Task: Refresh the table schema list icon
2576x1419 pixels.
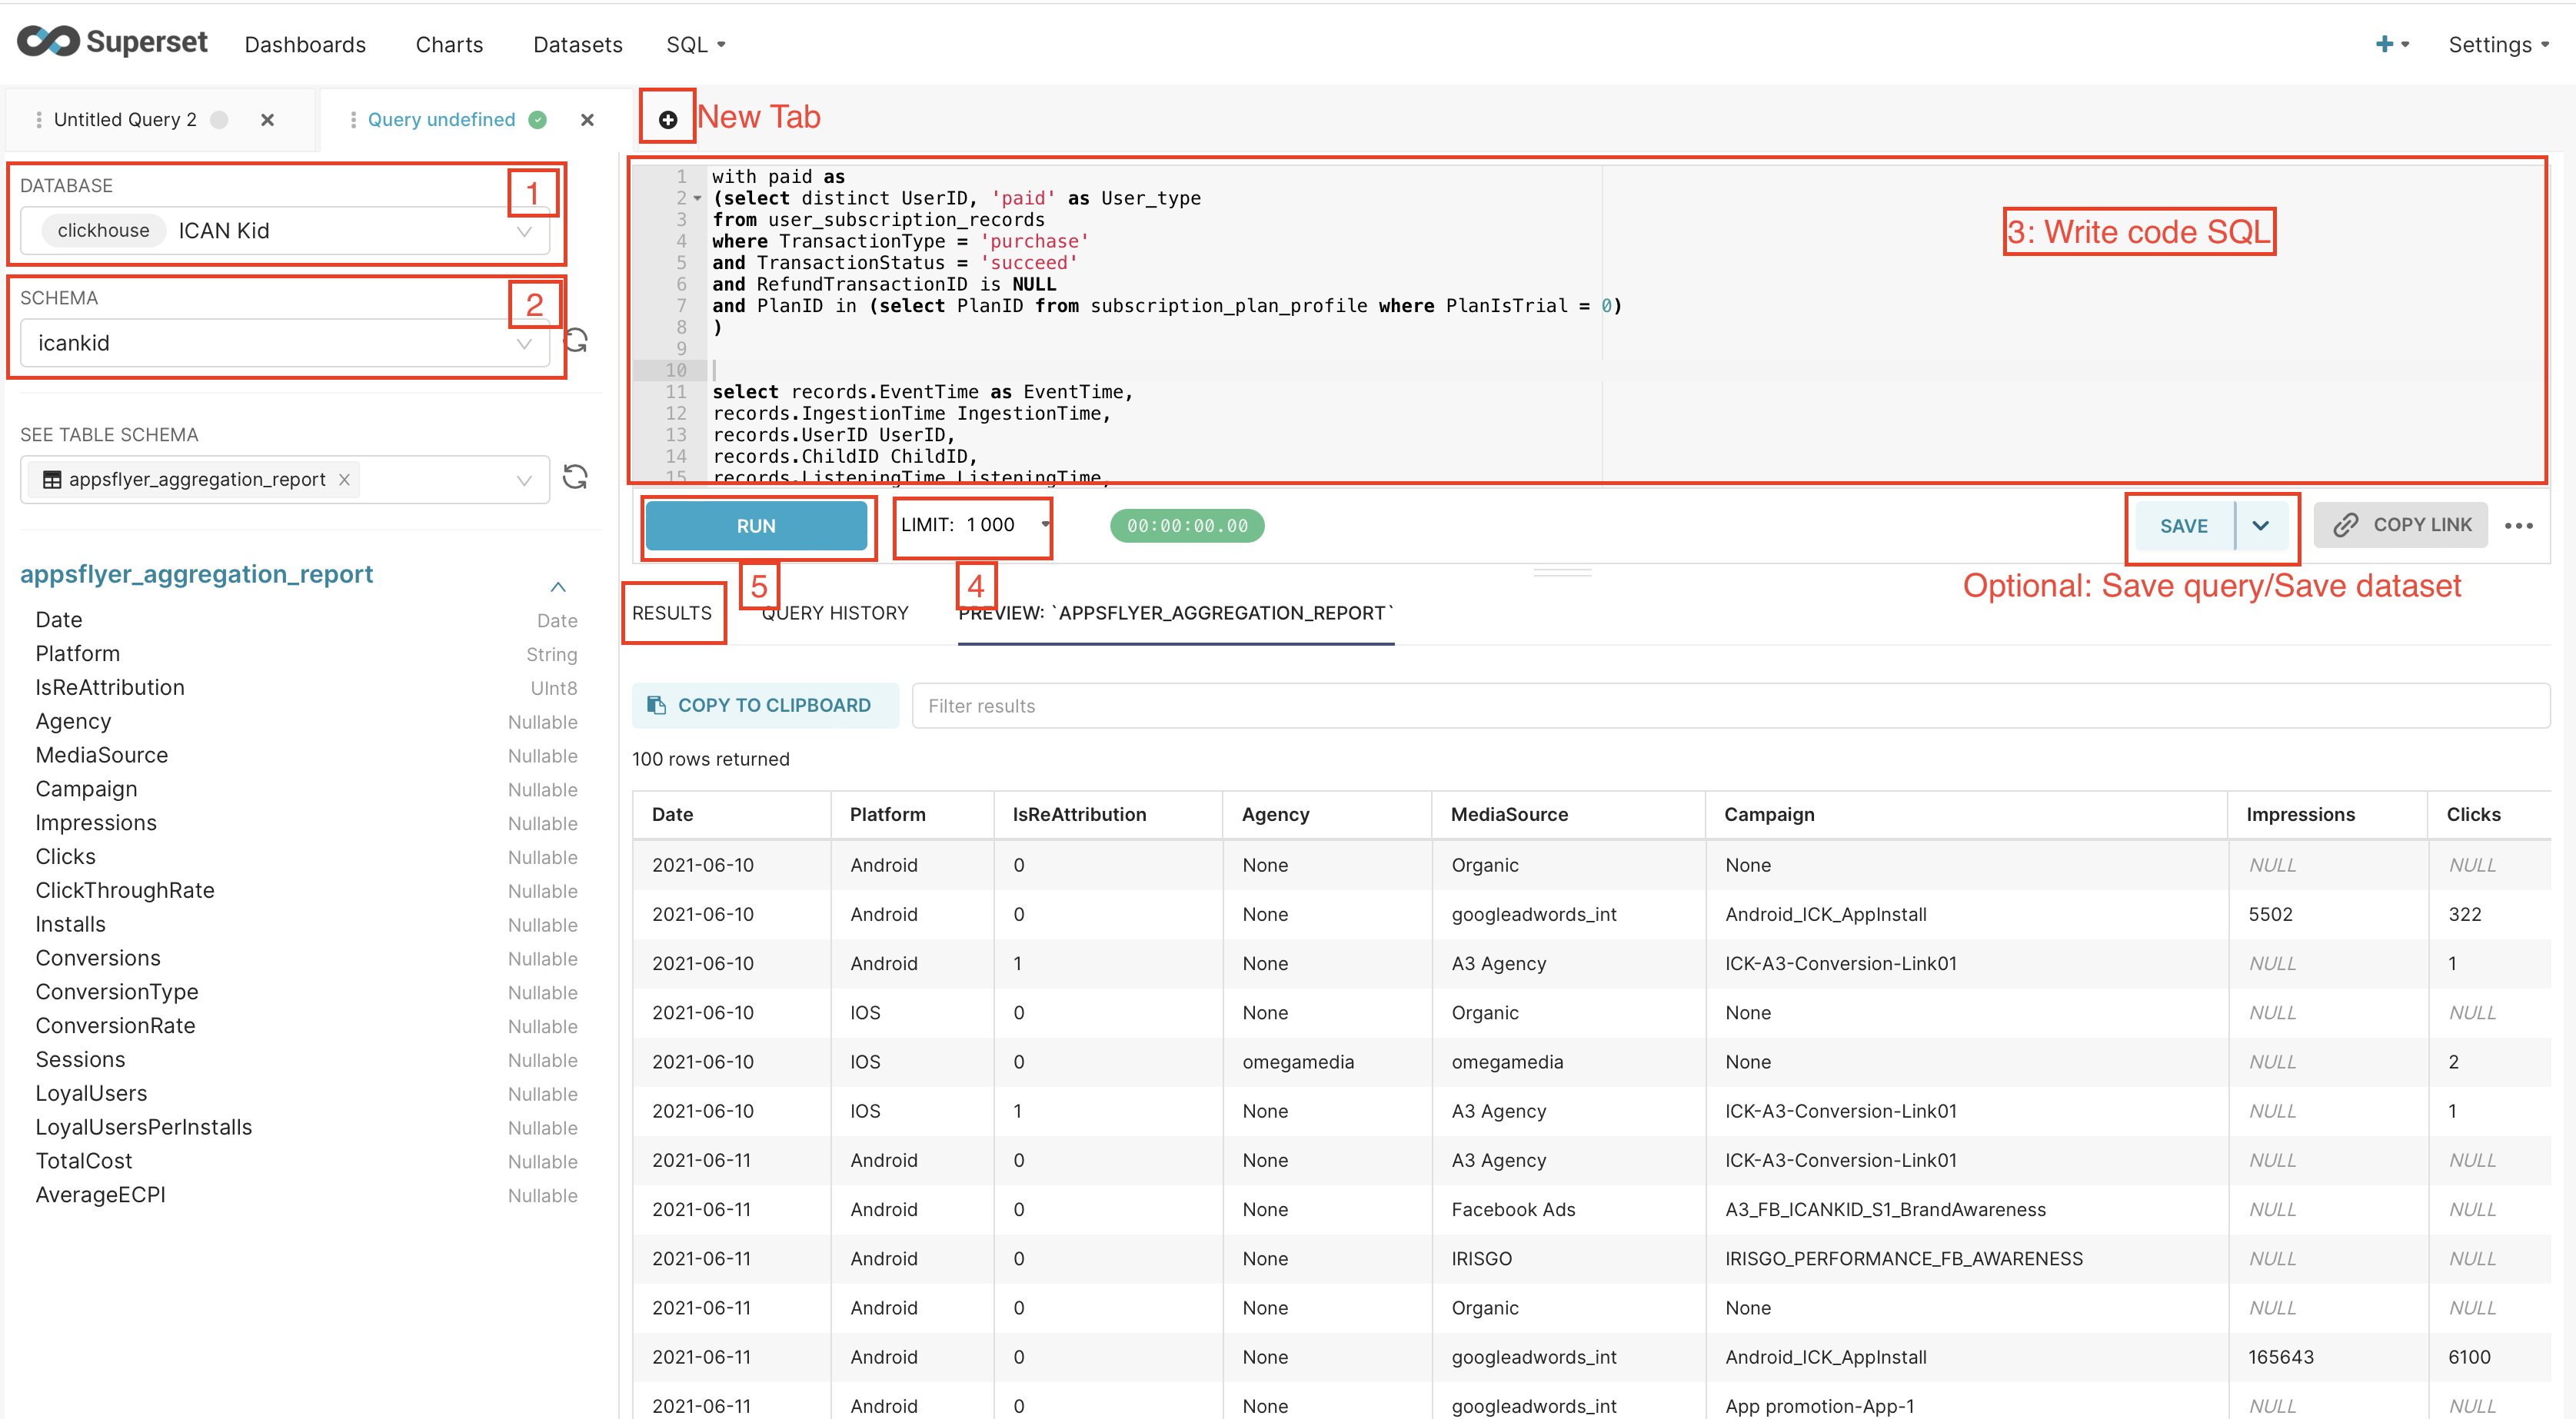Action: pyautogui.click(x=575, y=477)
